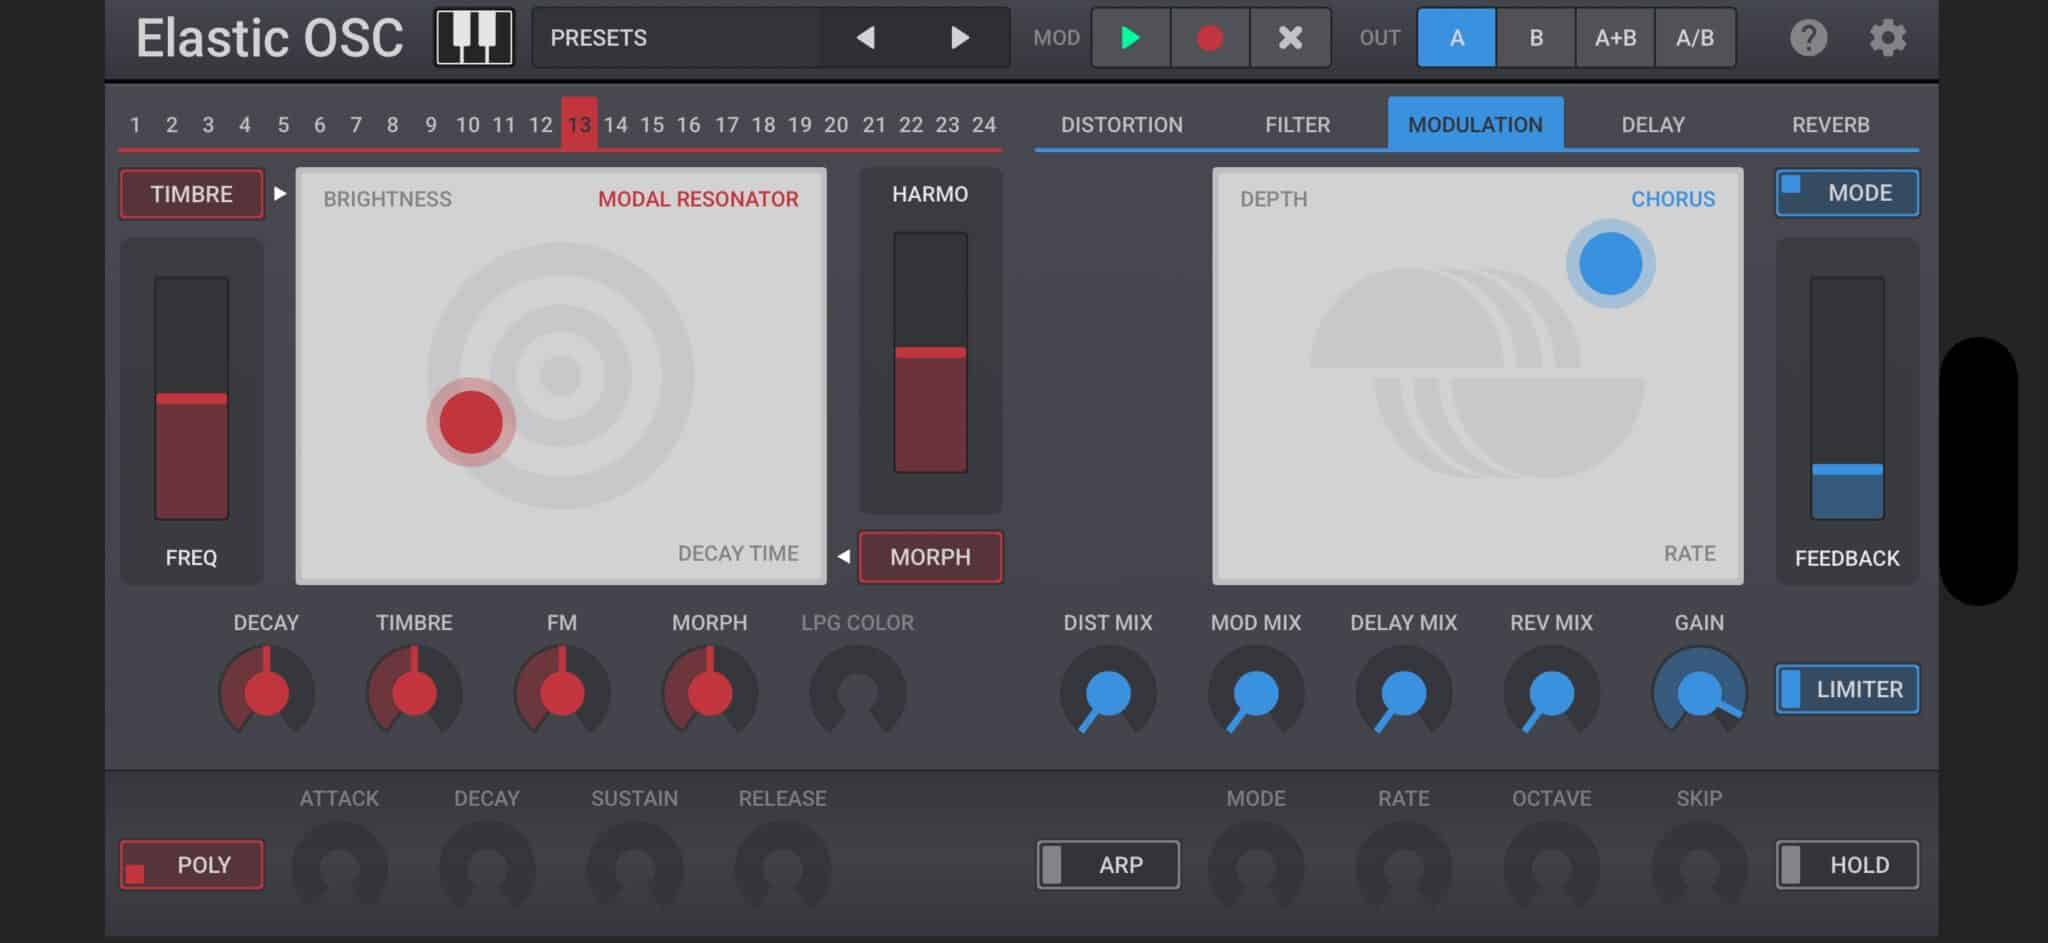Turn on the HOLD toggle
This screenshot has width=2048, height=943.
pyautogui.click(x=1846, y=865)
